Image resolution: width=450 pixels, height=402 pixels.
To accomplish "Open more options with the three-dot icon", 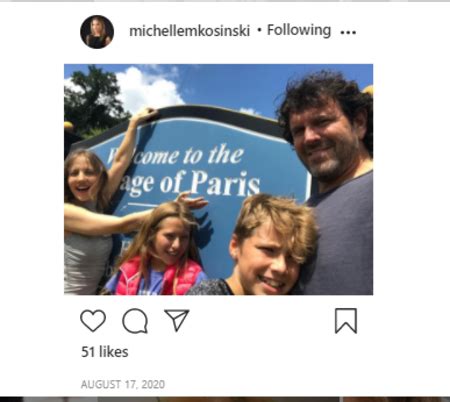I will 348,32.
